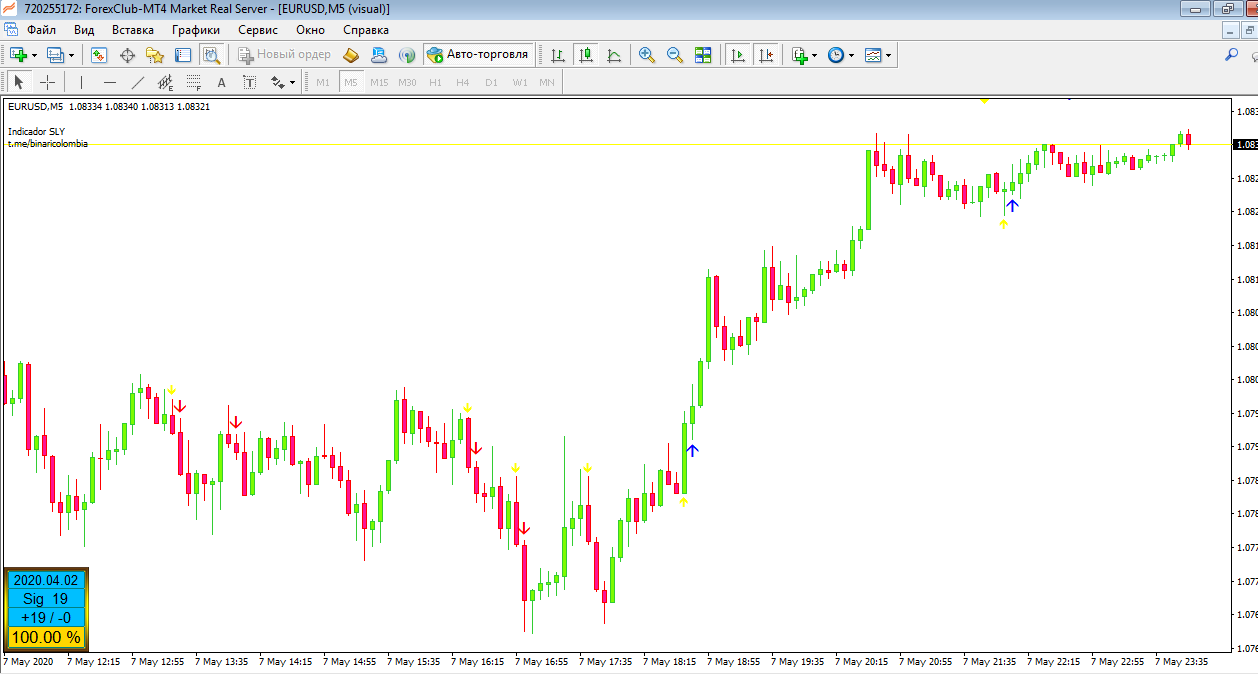This screenshot has width=1258, height=675.
Task: Switch chart to Line Chart mode
Action: pos(613,55)
